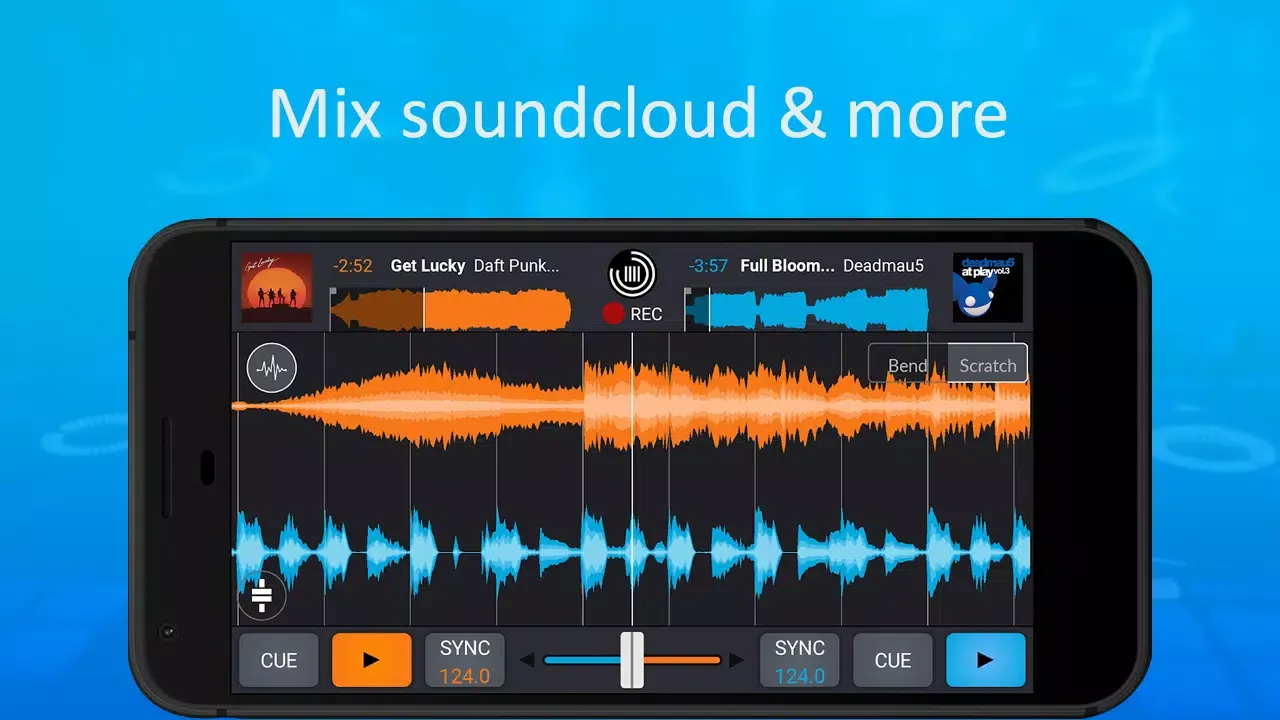Open Get Lucky album artwork
This screenshot has height=720, width=1280.
tap(277, 288)
